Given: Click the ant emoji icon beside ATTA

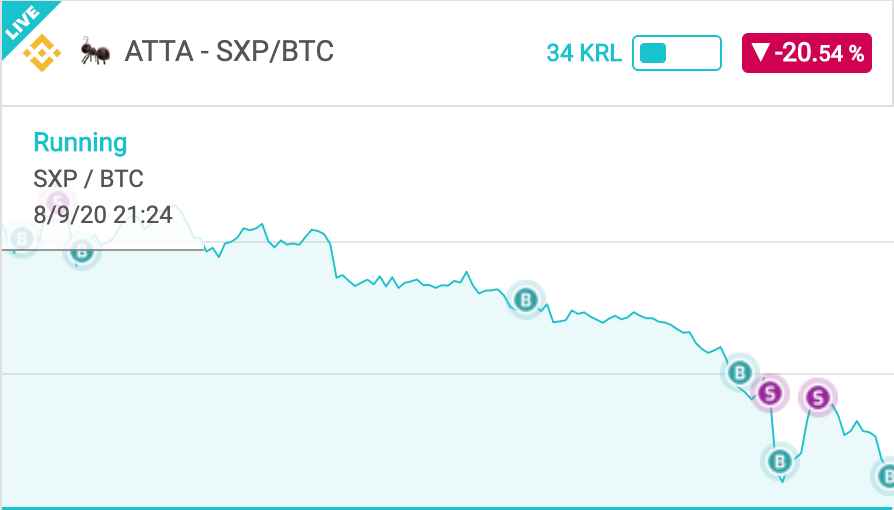Looking at the screenshot, I should click(95, 51).
